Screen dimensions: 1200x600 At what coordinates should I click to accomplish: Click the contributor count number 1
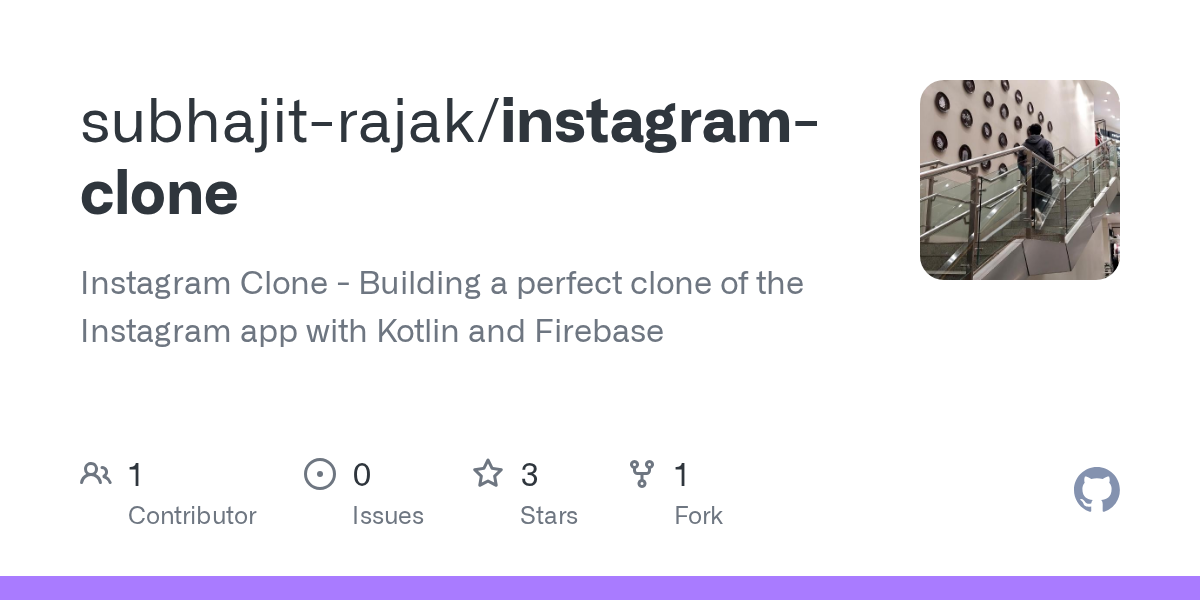pos(135,475)
